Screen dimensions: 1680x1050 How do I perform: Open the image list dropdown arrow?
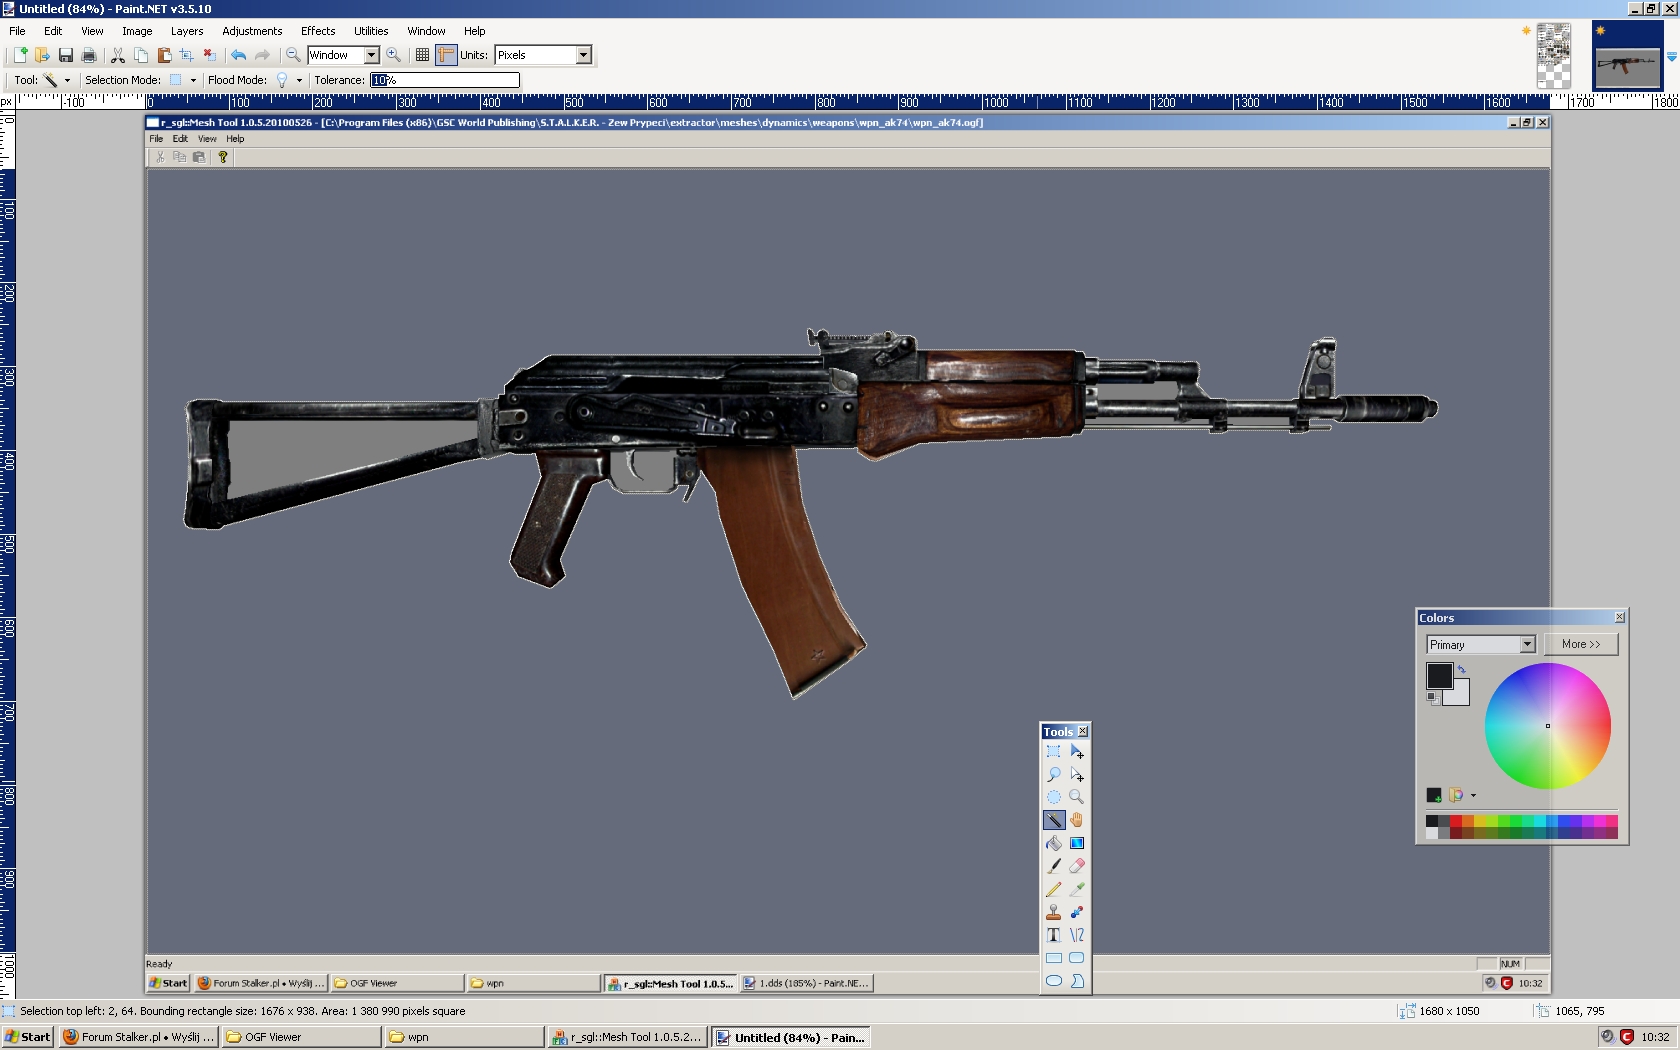[1671, 57]
